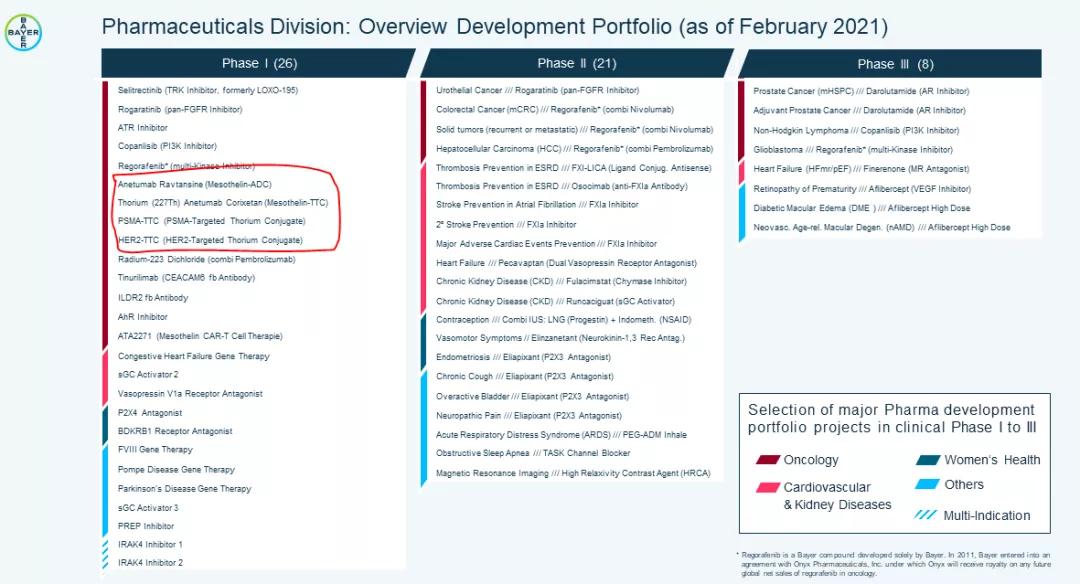1080x584 pixels.
Task: Select 'Stroke Prevention in Atrial Fibrillation' row
Action: tap(537, 205)
